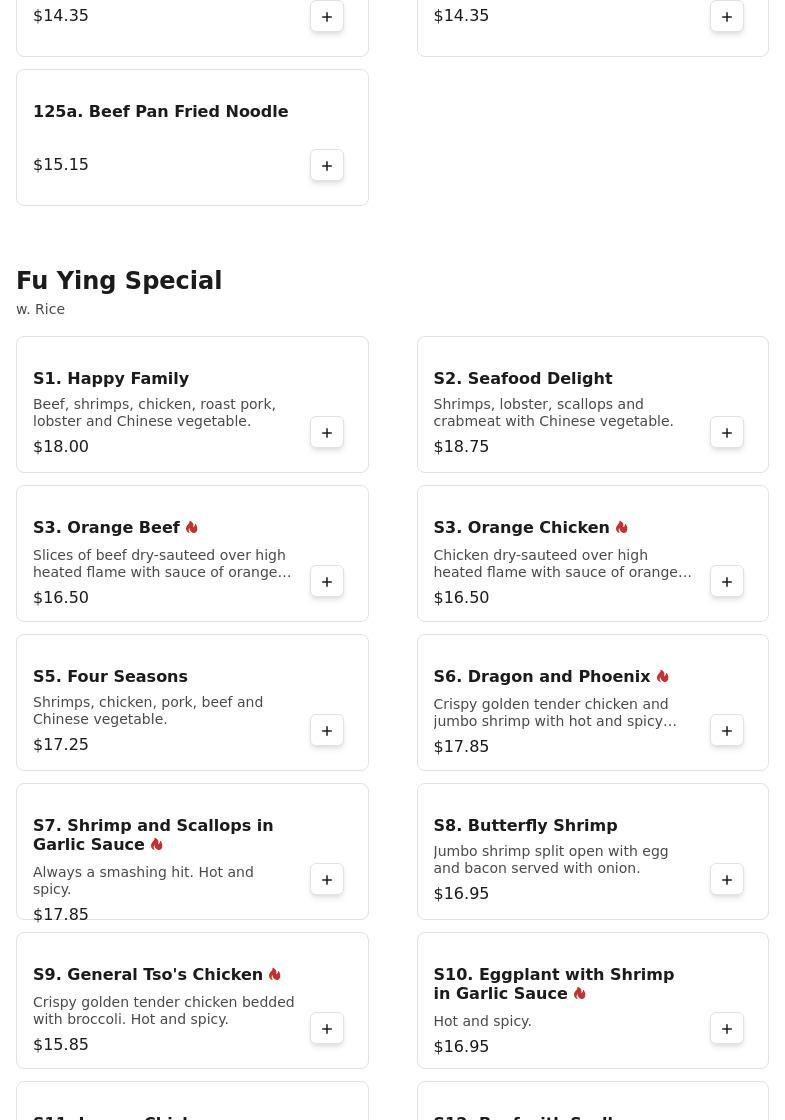This screenshot has width=785, height=1120.
Task: Open S2. Seafood Delight item title
Action: coord(522,378)
